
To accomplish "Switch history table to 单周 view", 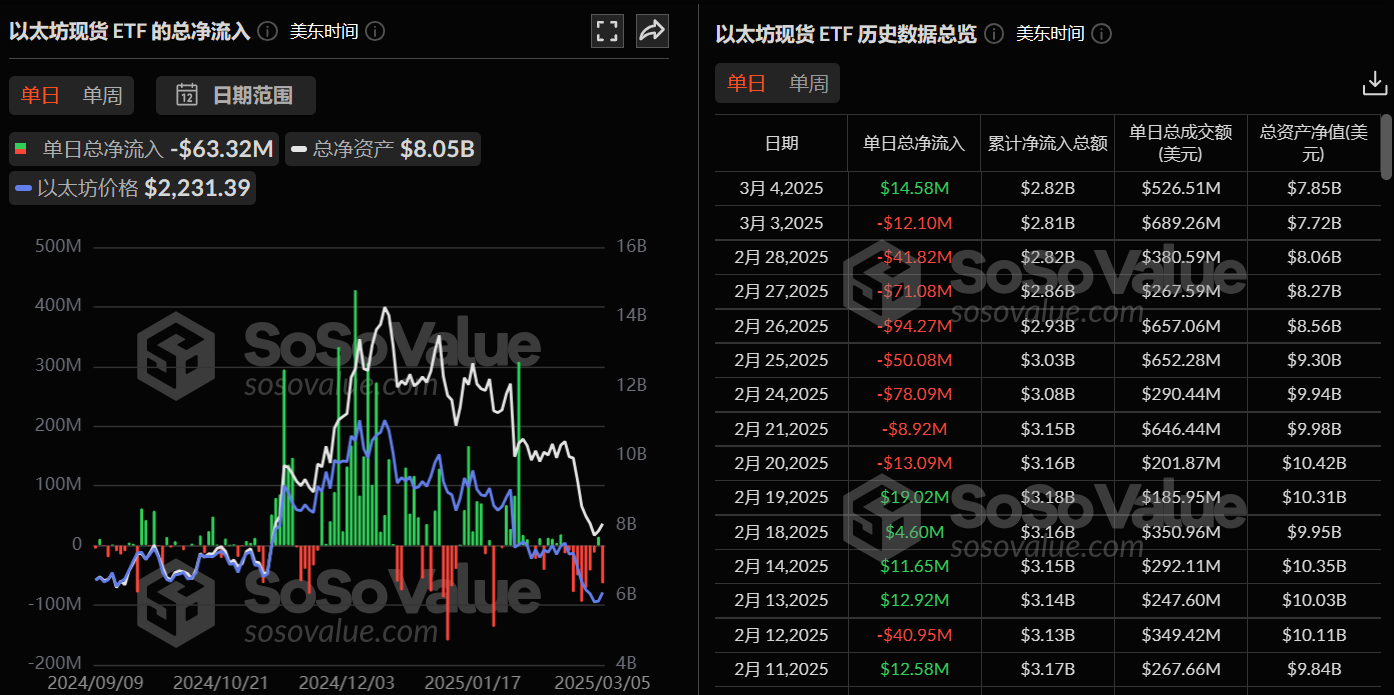I will (809, 83).
